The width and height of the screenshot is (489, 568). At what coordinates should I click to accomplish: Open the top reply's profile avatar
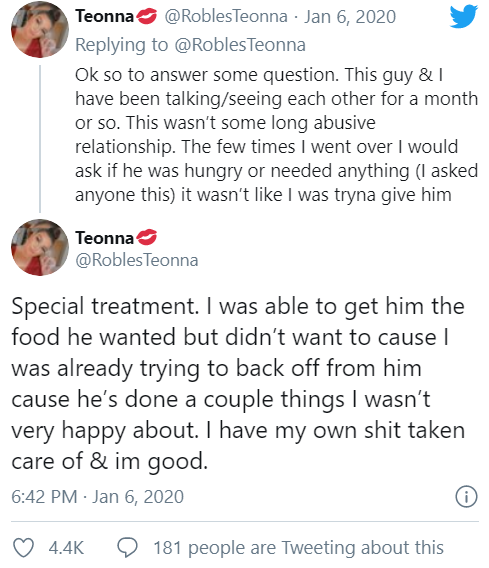[x=40, y=29]
